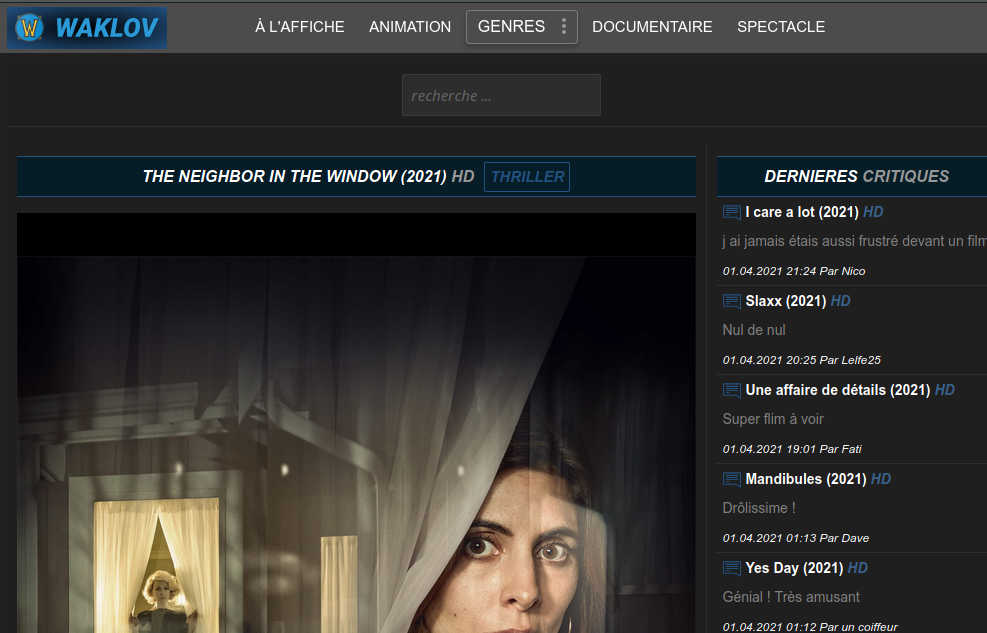Click the Dernières Critiques header
This screenshot has width=987, height=633.
[856, 176]
